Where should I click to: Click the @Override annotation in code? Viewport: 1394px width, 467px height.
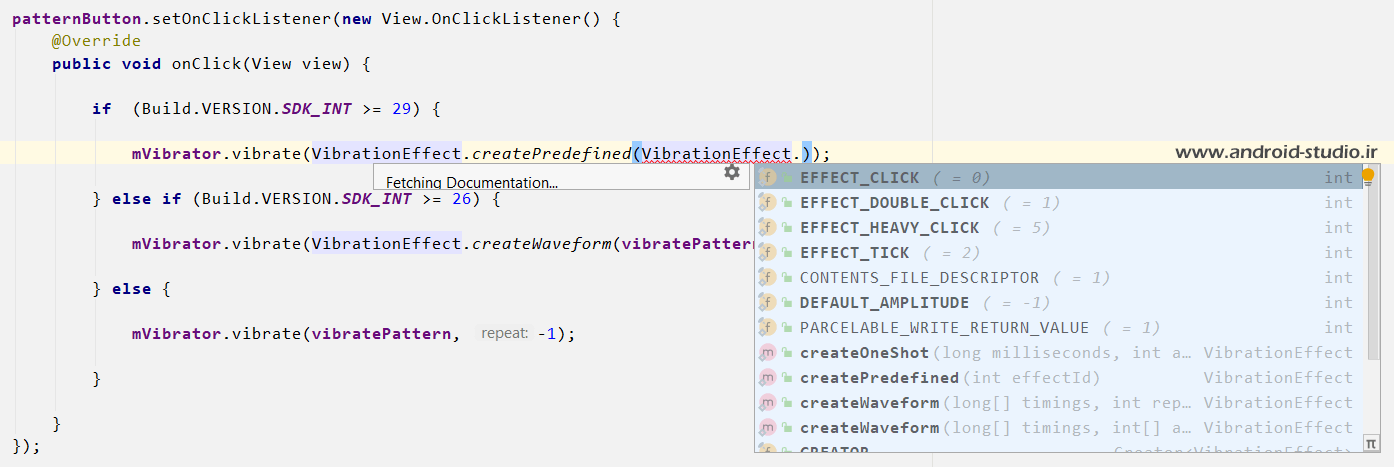[96, 41]
